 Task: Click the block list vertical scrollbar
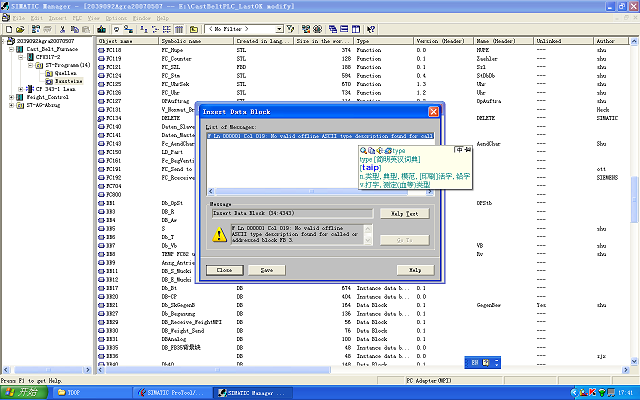(634, 201)
